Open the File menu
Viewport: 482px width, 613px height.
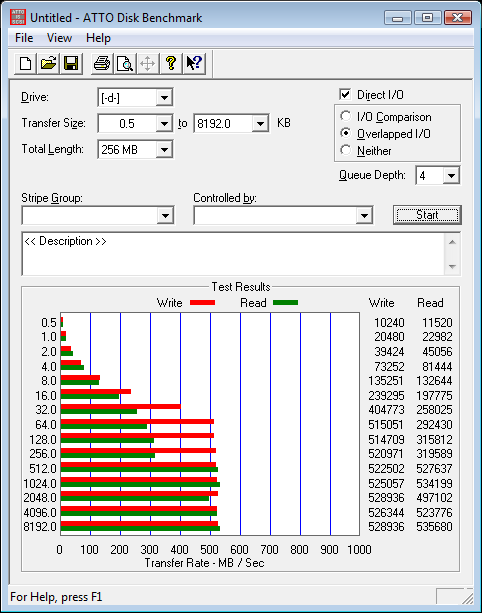pyautogui.click(x=24, y=38)
